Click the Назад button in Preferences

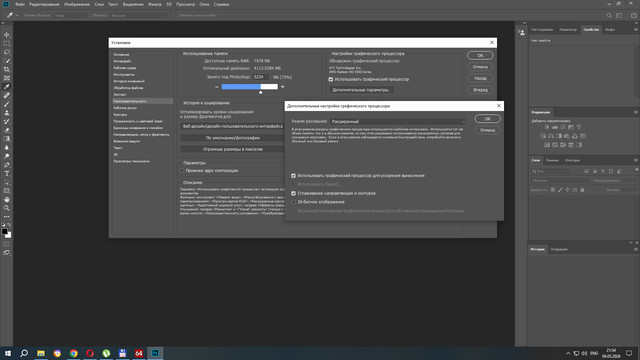click(480, 78)
